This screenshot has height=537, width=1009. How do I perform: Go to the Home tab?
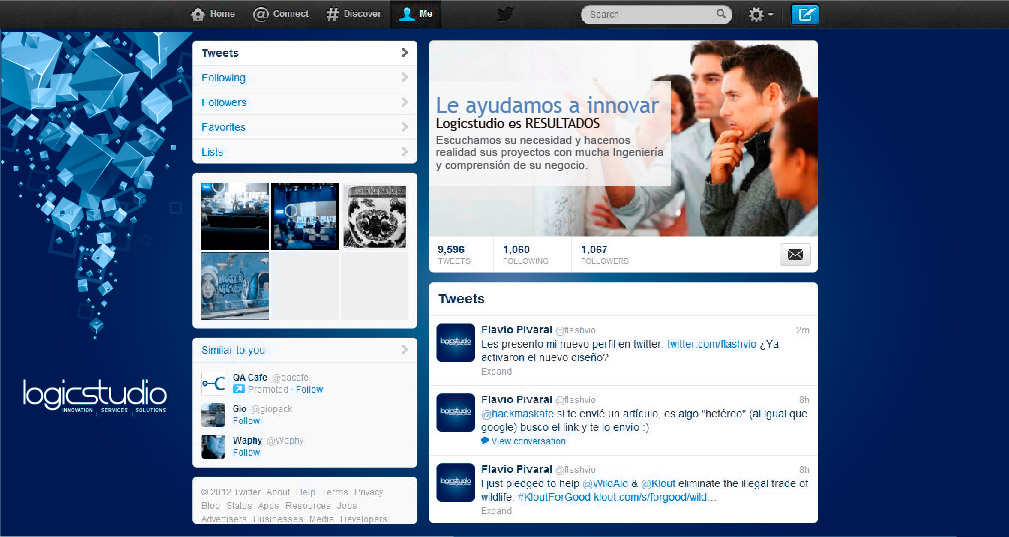point(213,14)
